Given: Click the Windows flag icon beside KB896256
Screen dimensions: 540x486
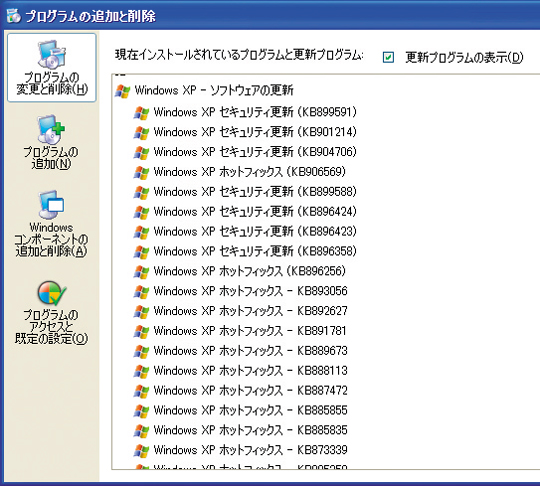Looking at the screenshot, I should 141,272.
